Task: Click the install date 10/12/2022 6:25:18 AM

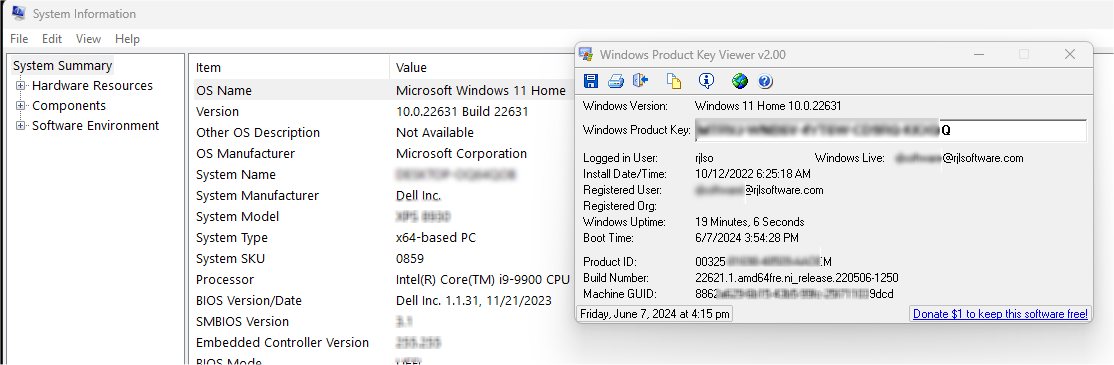Action: (x=752, y=173)
